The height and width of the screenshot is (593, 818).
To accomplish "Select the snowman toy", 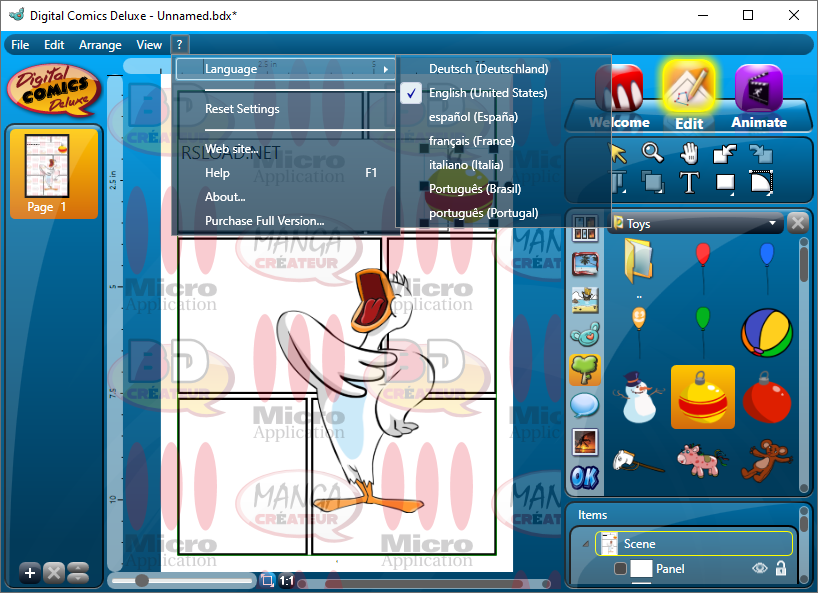I will pos(639,397).
